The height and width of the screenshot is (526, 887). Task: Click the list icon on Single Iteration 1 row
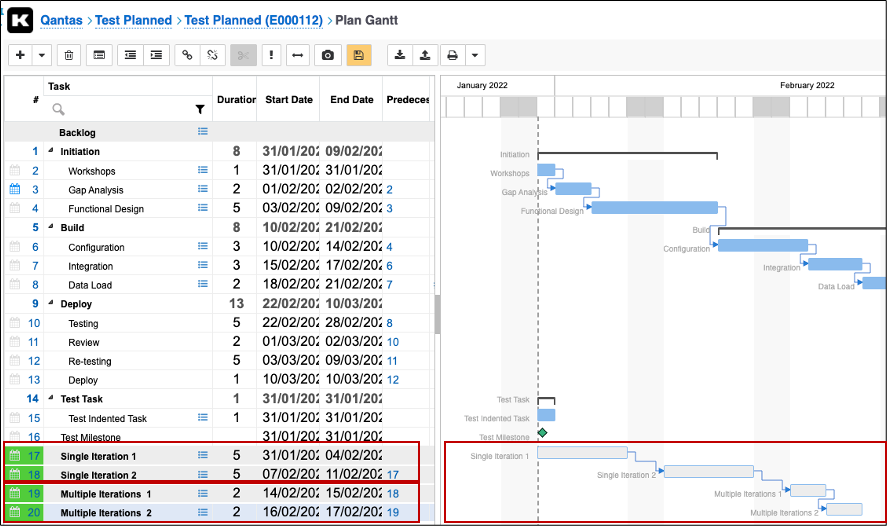203,455
